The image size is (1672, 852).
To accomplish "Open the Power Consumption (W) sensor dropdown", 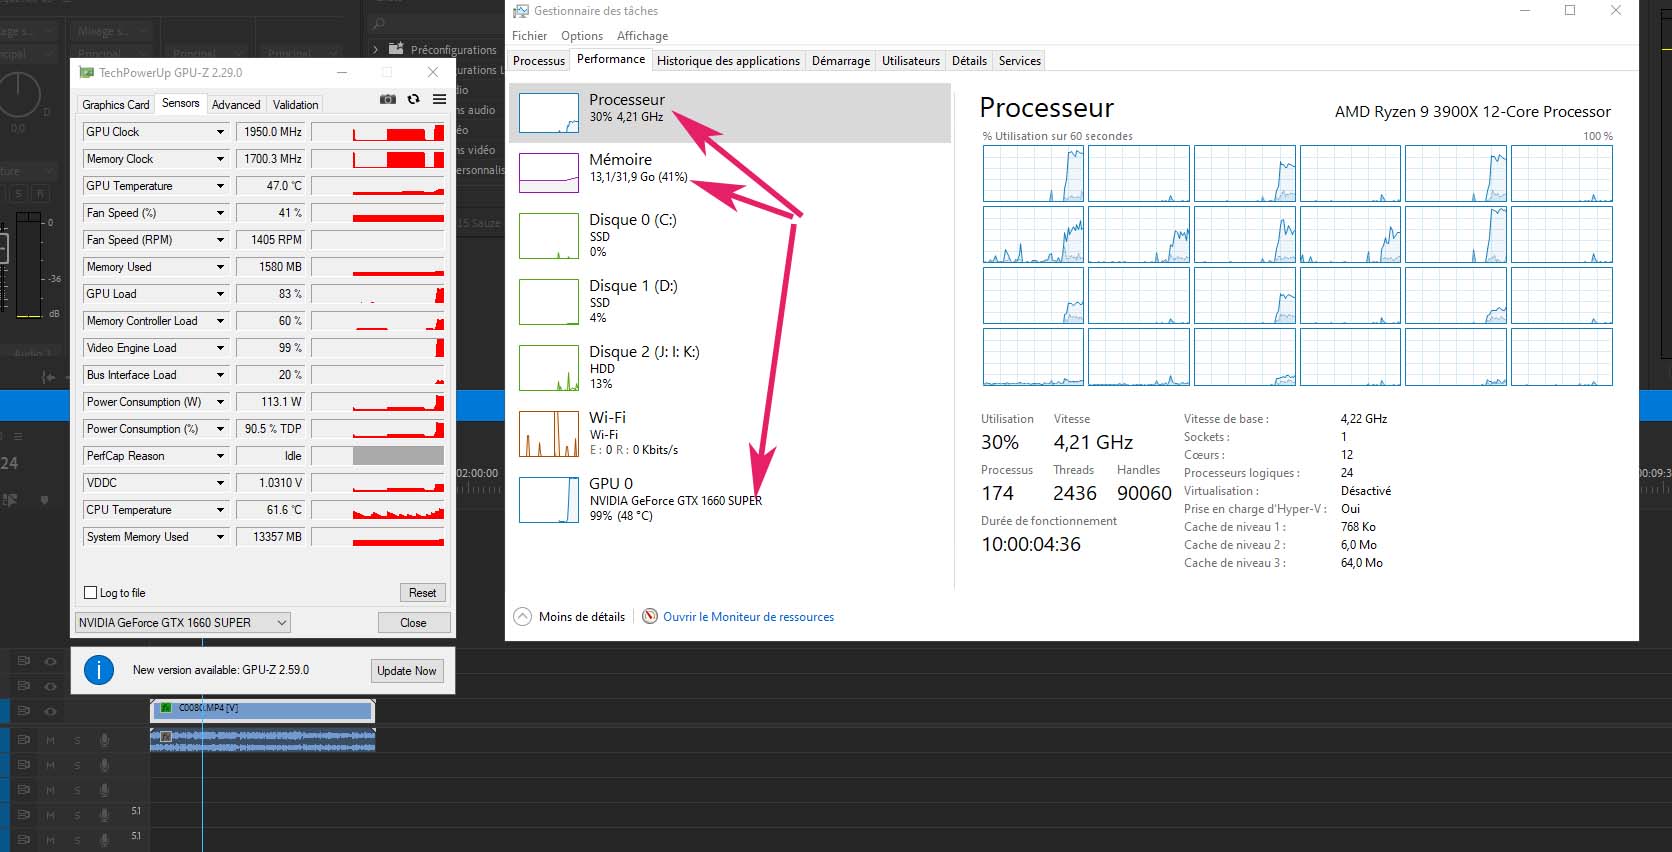I will pyautogui.click(x=220, y=402).
